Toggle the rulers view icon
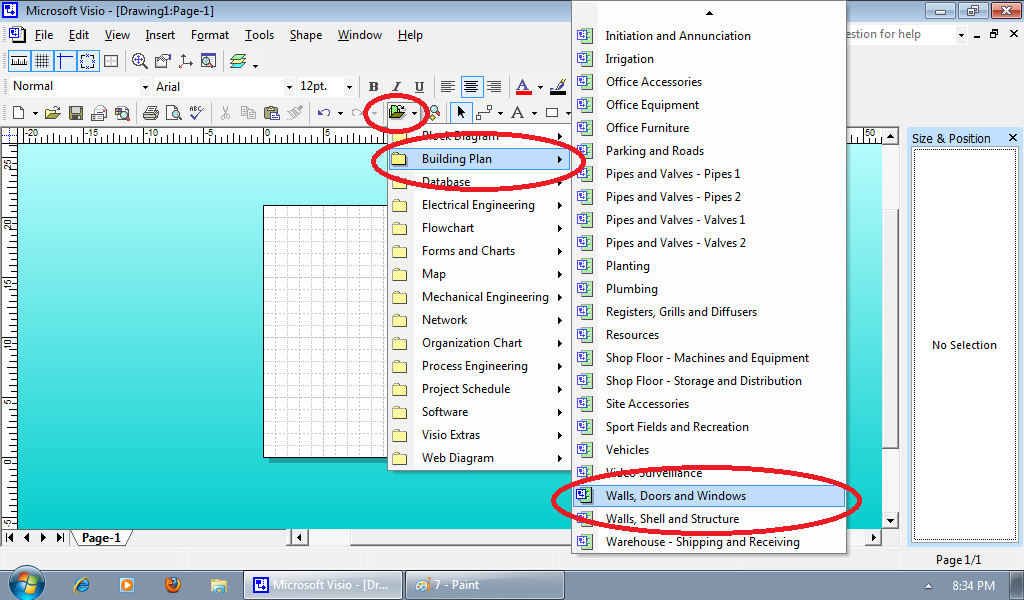 [19, 61]
